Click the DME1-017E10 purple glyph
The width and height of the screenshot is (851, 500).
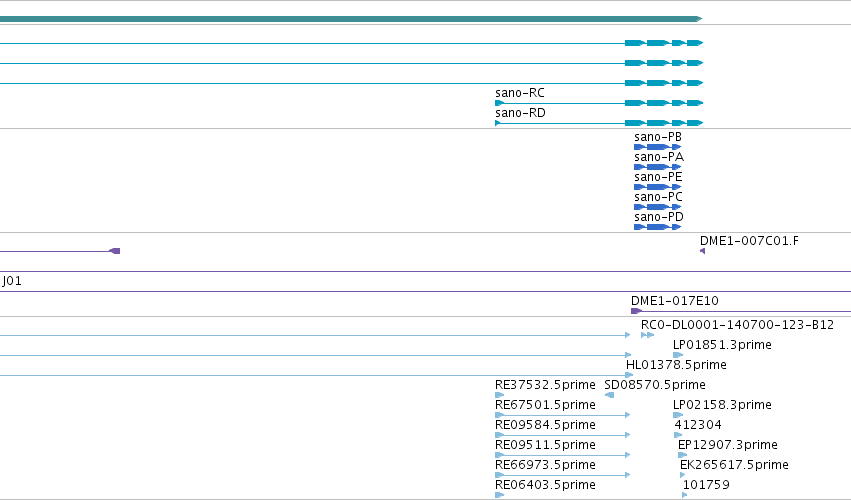point(636,311)
